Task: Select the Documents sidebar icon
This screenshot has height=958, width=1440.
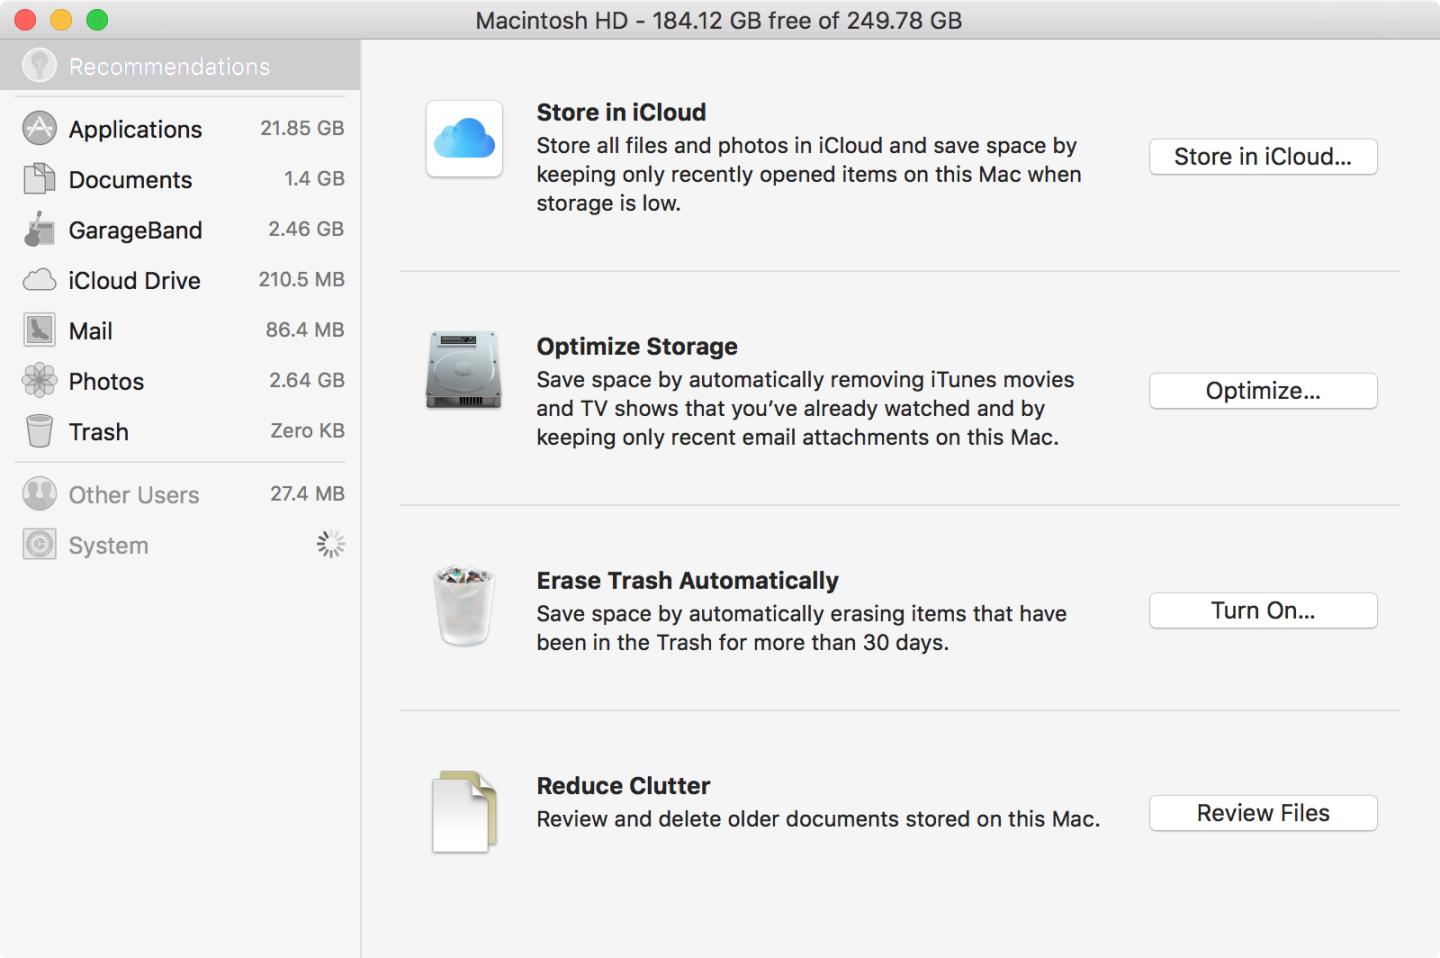Action: click(39, 179)
